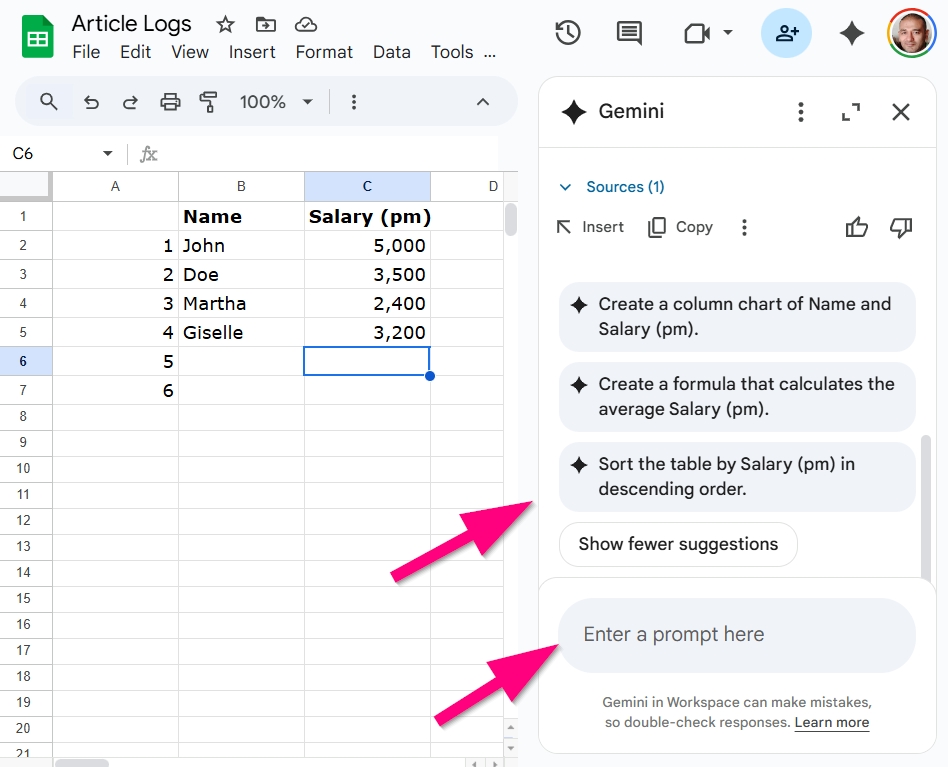
Task: Redo the last action
Action: pos(130,102)
